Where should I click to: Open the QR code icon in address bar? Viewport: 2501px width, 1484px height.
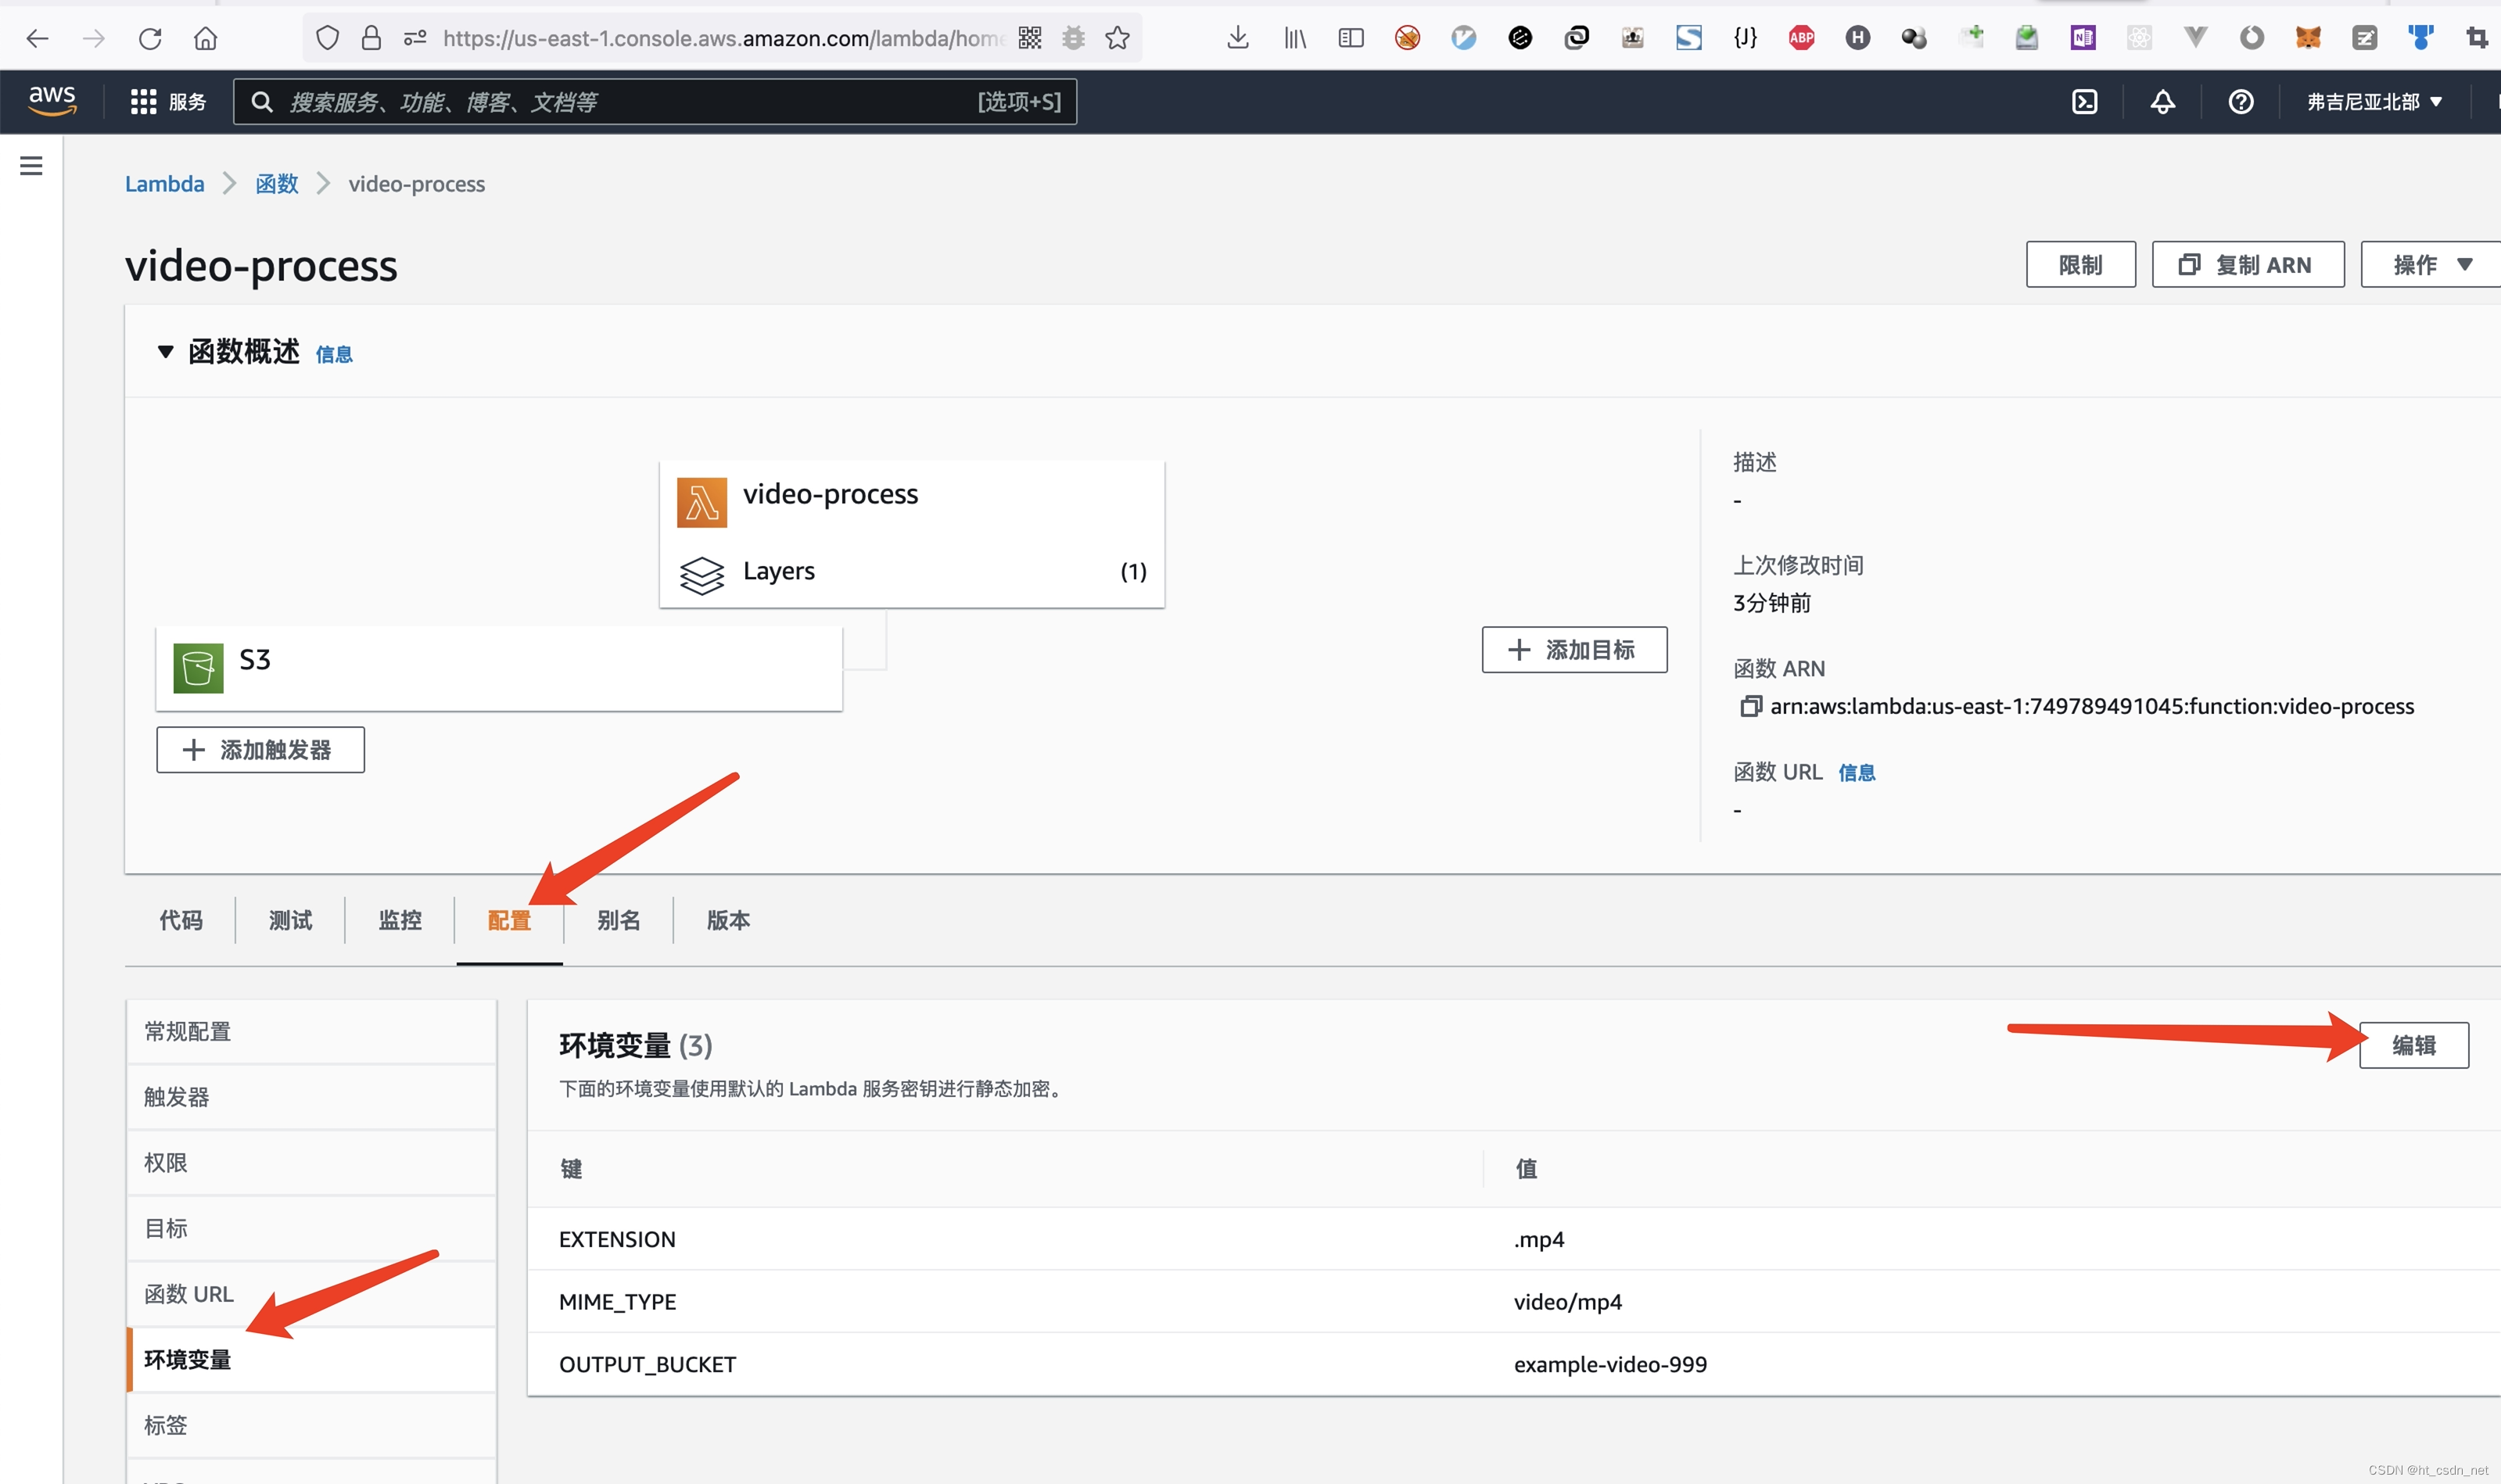(1030, 38)
